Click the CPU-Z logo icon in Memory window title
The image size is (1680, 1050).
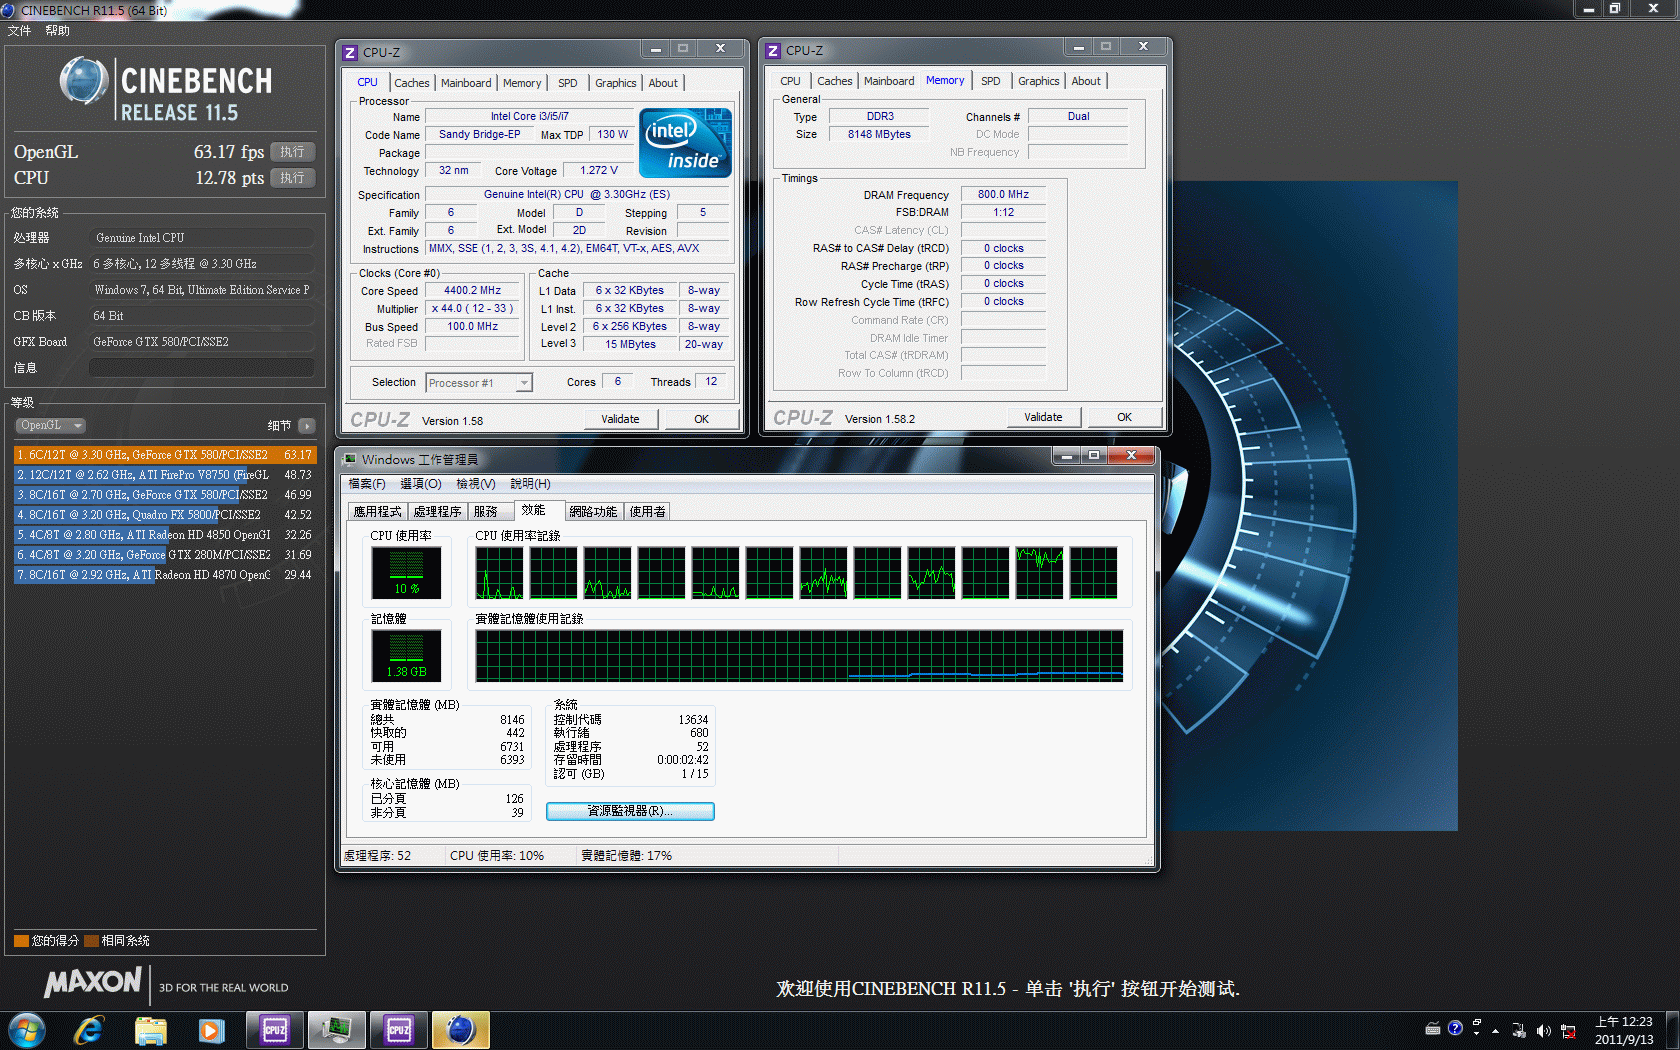point(773,51)
